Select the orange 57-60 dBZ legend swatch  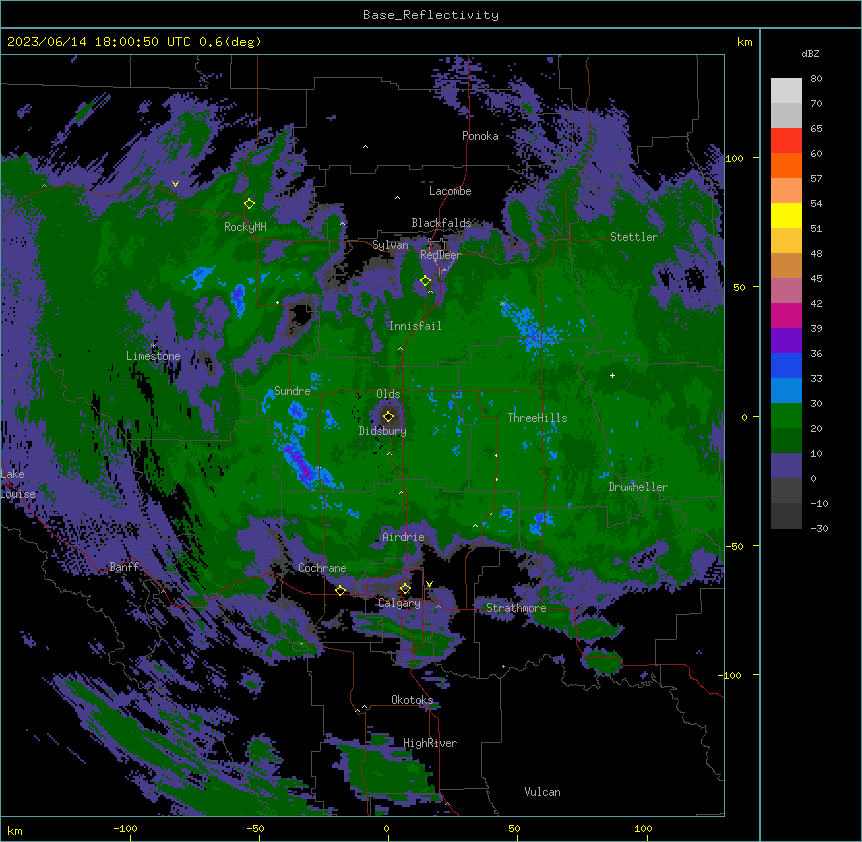[x=786, y=165]
